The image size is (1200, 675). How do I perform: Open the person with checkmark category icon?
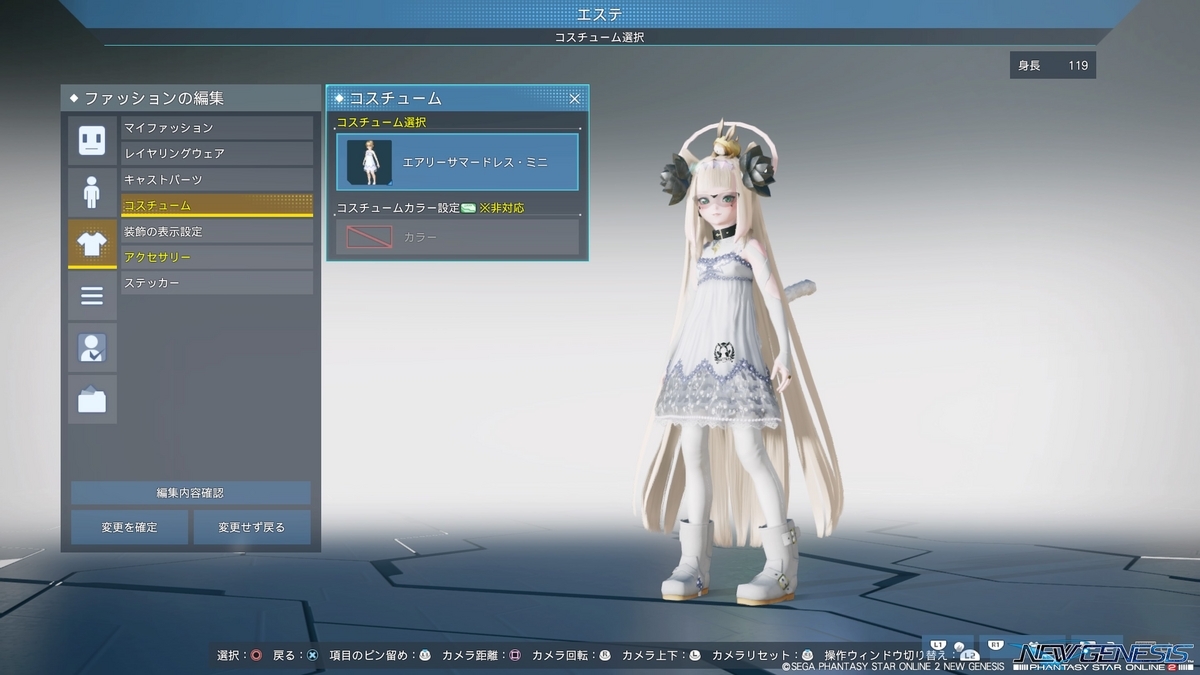tap(92, 348)
